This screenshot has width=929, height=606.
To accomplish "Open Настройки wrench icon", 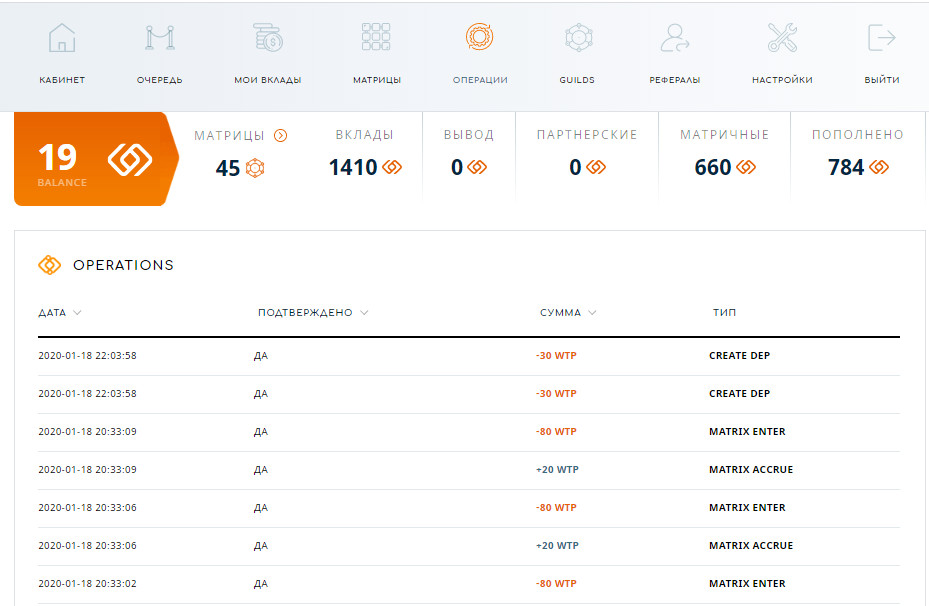I will (782, 38).
